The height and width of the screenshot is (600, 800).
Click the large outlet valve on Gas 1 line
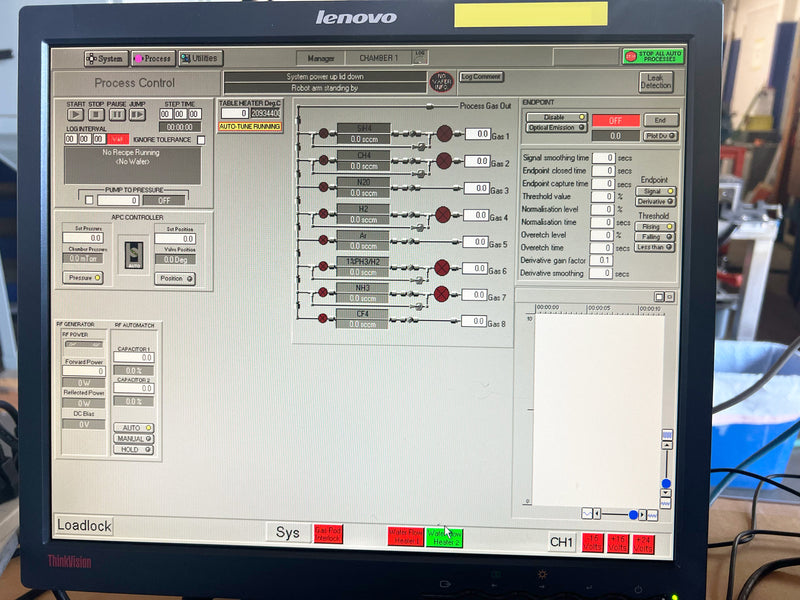point(444,134)
